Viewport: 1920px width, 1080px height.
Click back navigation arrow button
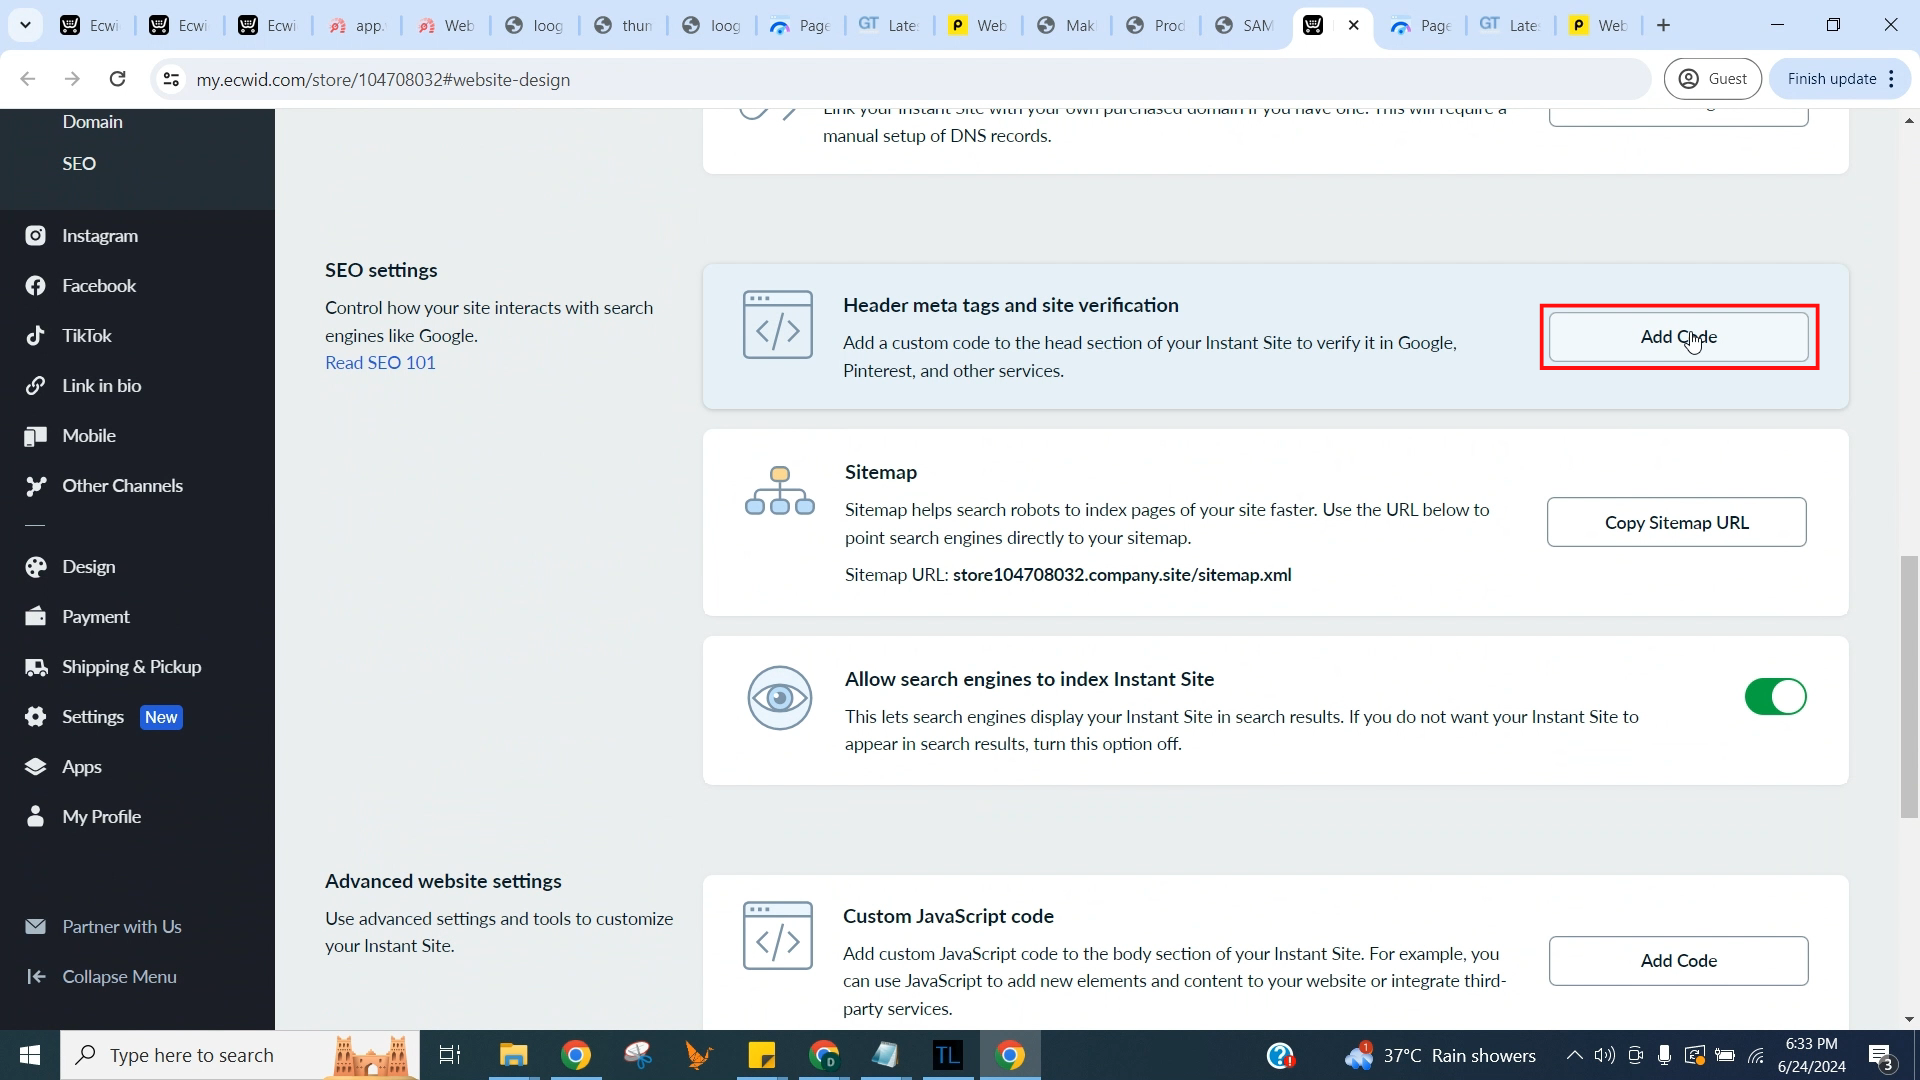28,79
